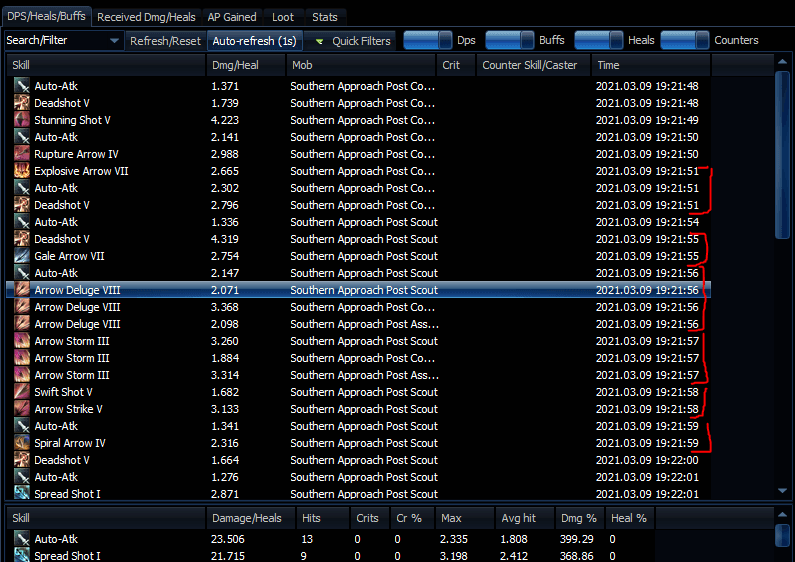Sort the log by the Time column header
The width and height of the screenshot is (795, 562).
click(650, 65)
